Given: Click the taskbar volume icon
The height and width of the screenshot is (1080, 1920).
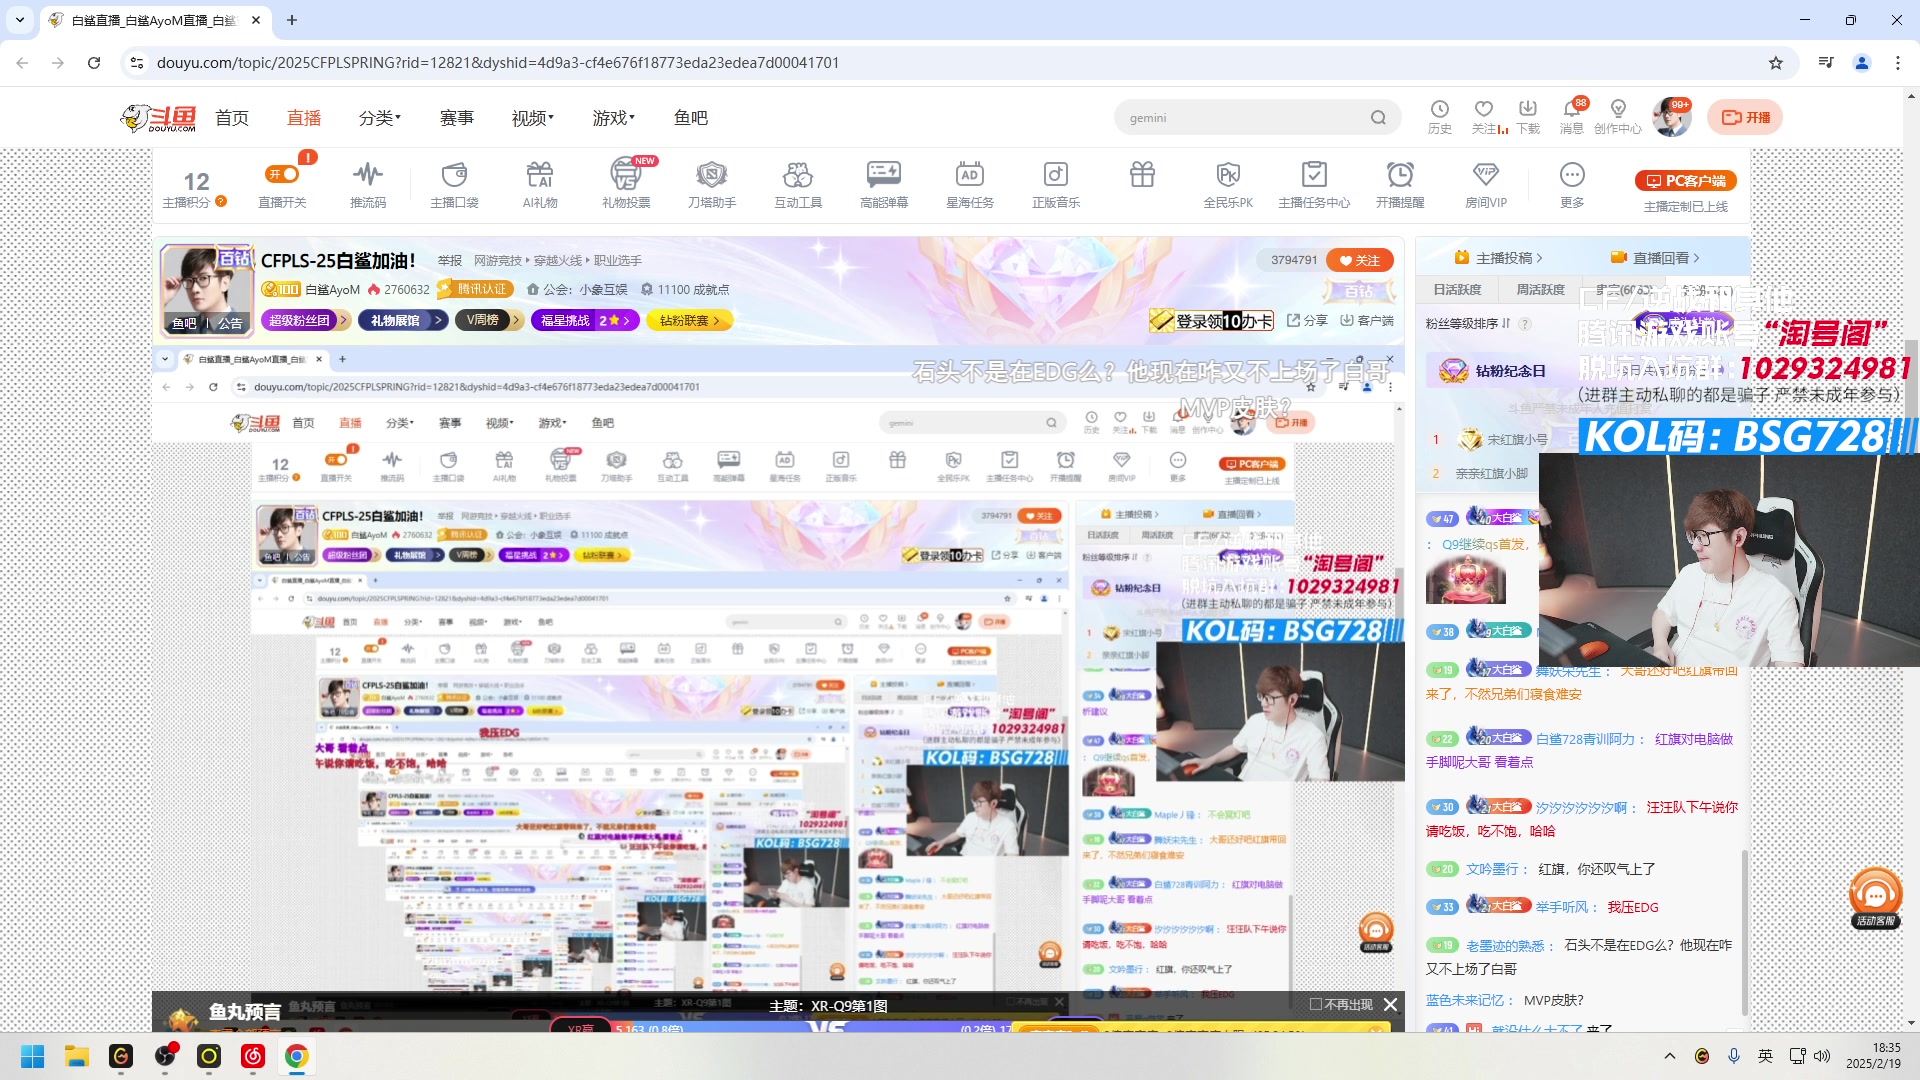Looking at the screenshot, I should tap(1822, 1056).
